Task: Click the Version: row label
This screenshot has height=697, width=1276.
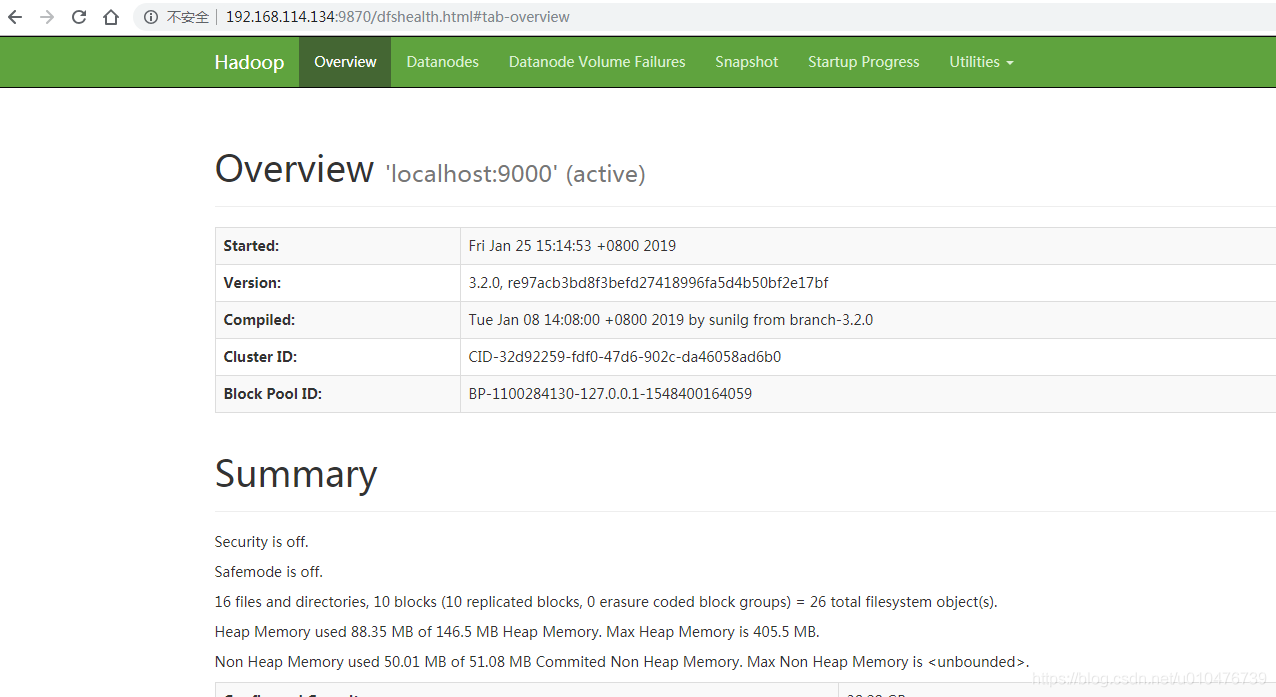Action: (x=252, y=283)
